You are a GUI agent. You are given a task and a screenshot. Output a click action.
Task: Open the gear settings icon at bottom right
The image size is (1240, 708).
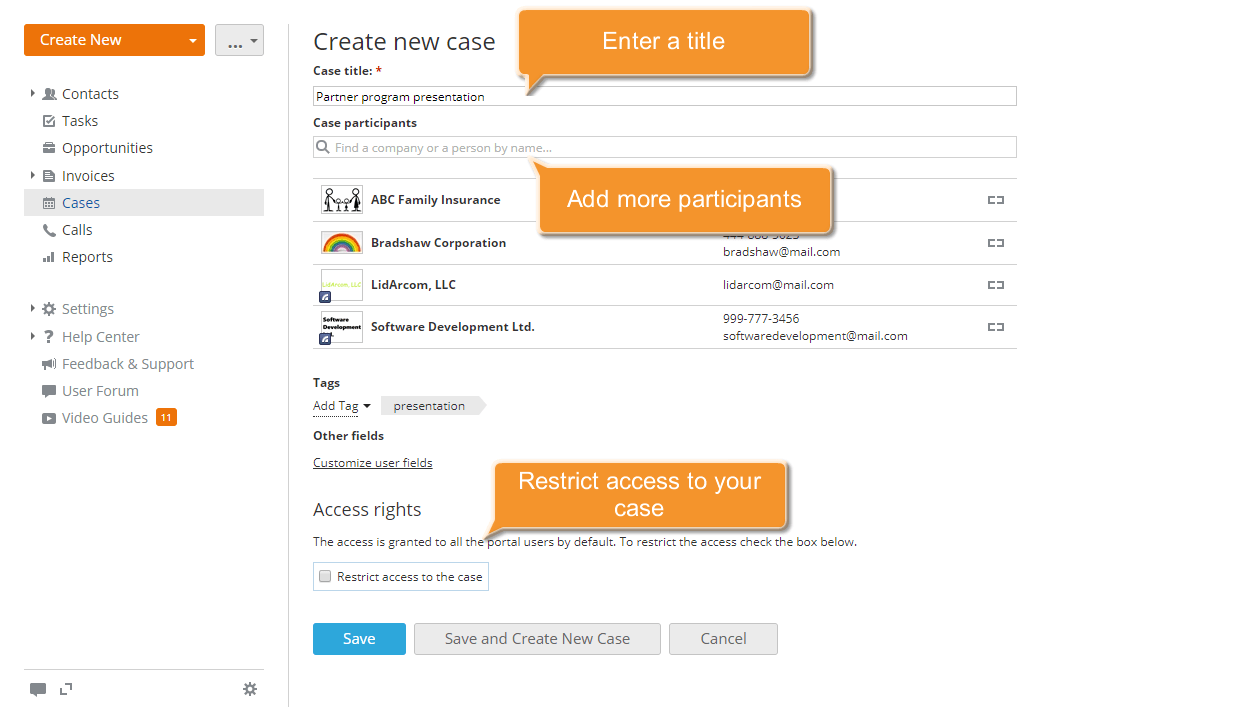250,689
